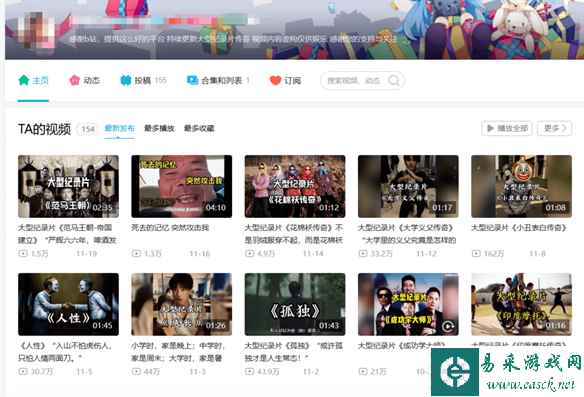Click title 大型纪录片《成功学大师》
The height and width of the screenshot is (397, 584).
[x=402, y=346]
